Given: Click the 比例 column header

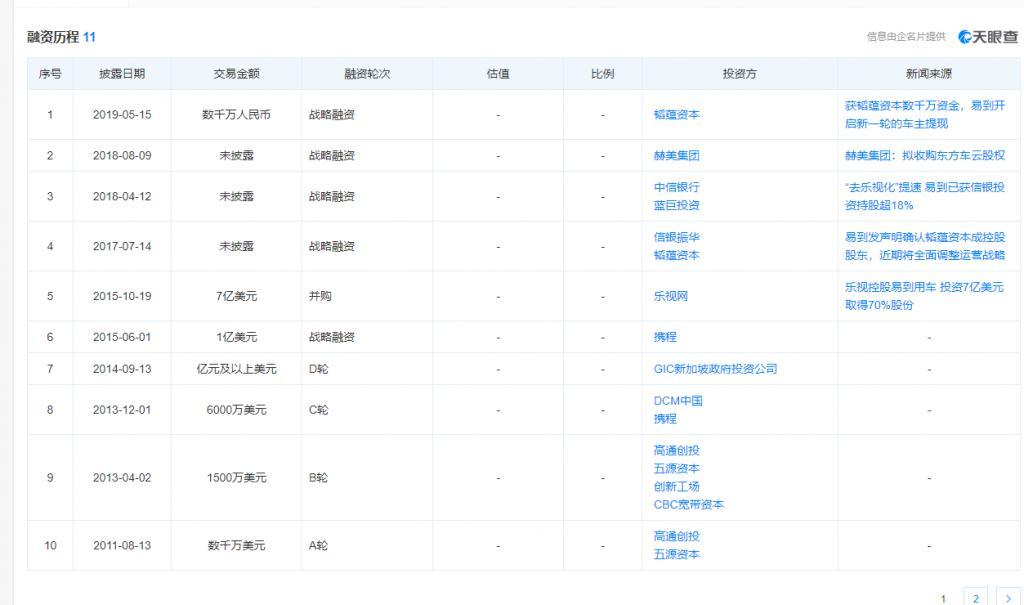Looking at the screenshot, I should tap(602, 74).
